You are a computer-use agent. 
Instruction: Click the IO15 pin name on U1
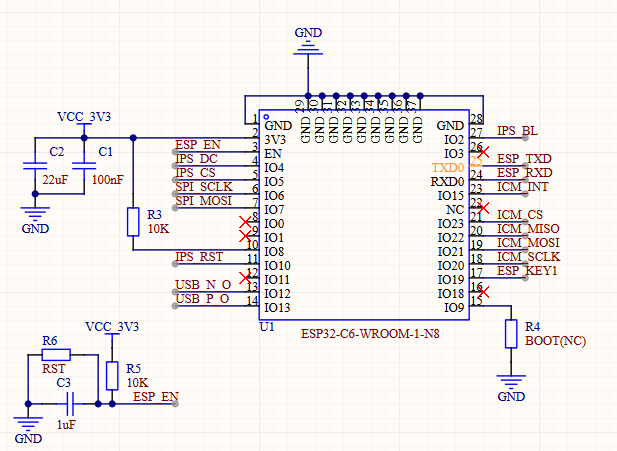(x=451, y=196)
